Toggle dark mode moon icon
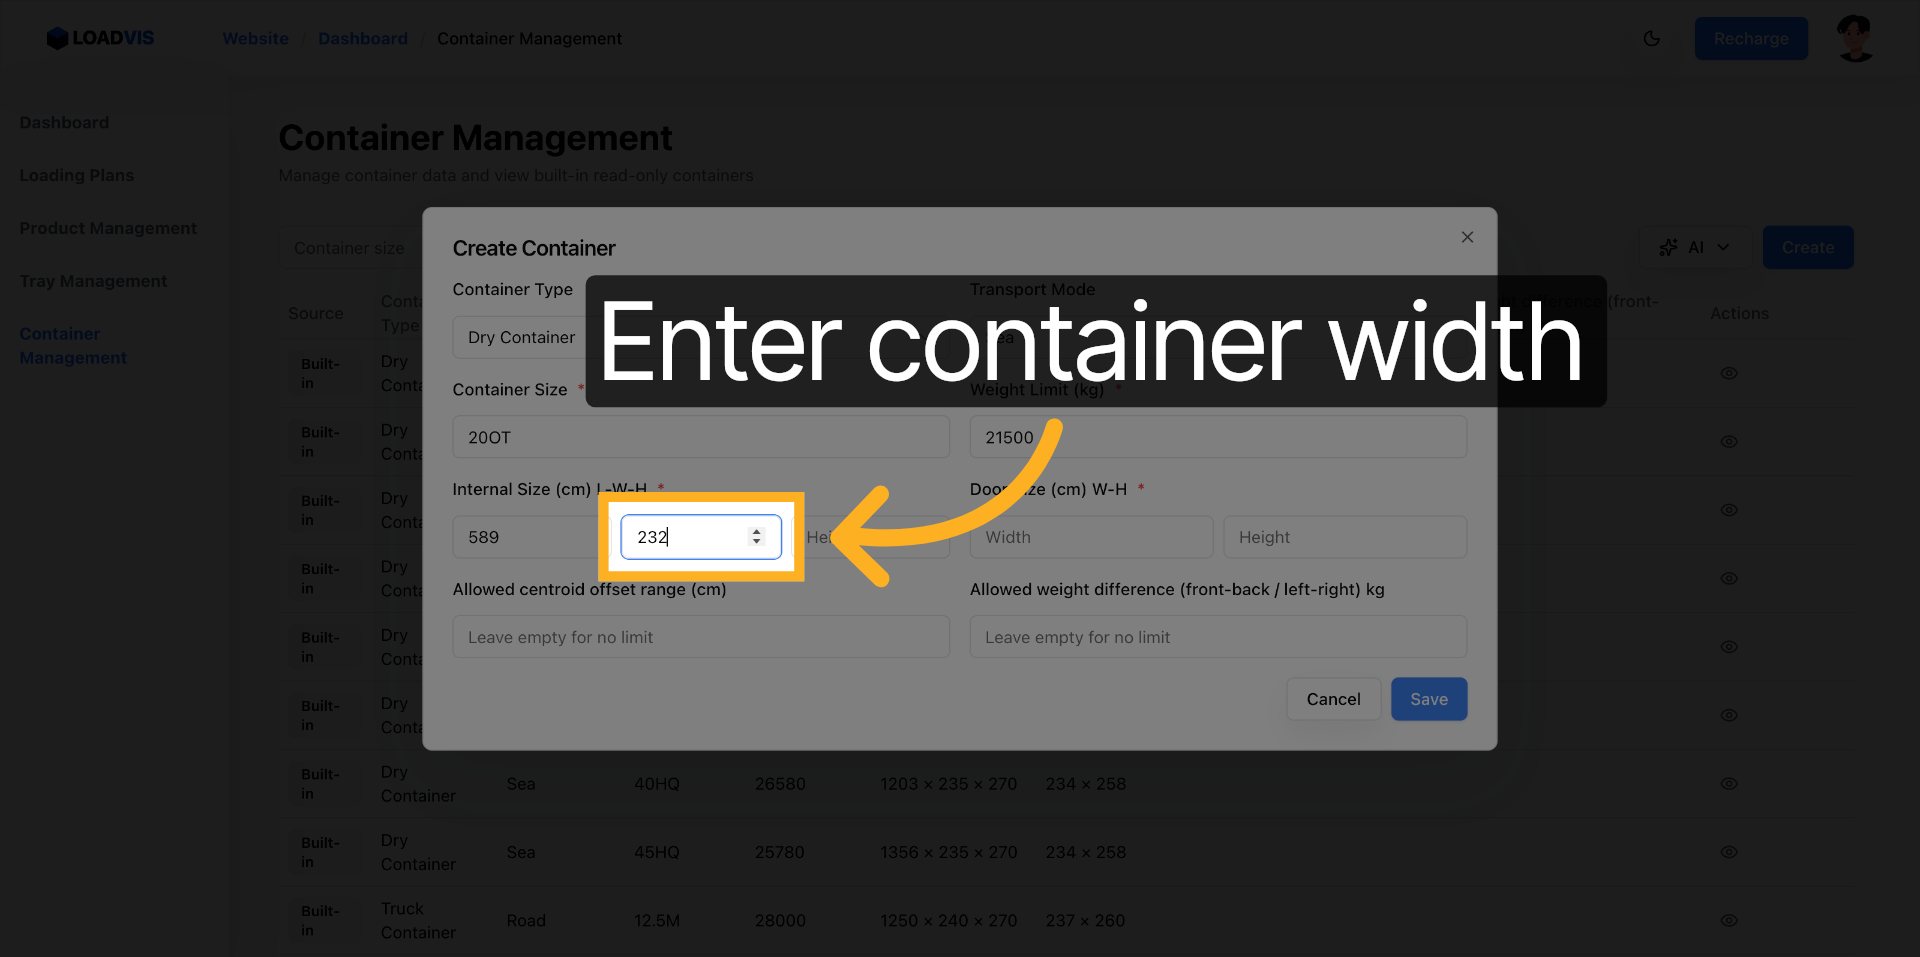 tap(1651, 39)
